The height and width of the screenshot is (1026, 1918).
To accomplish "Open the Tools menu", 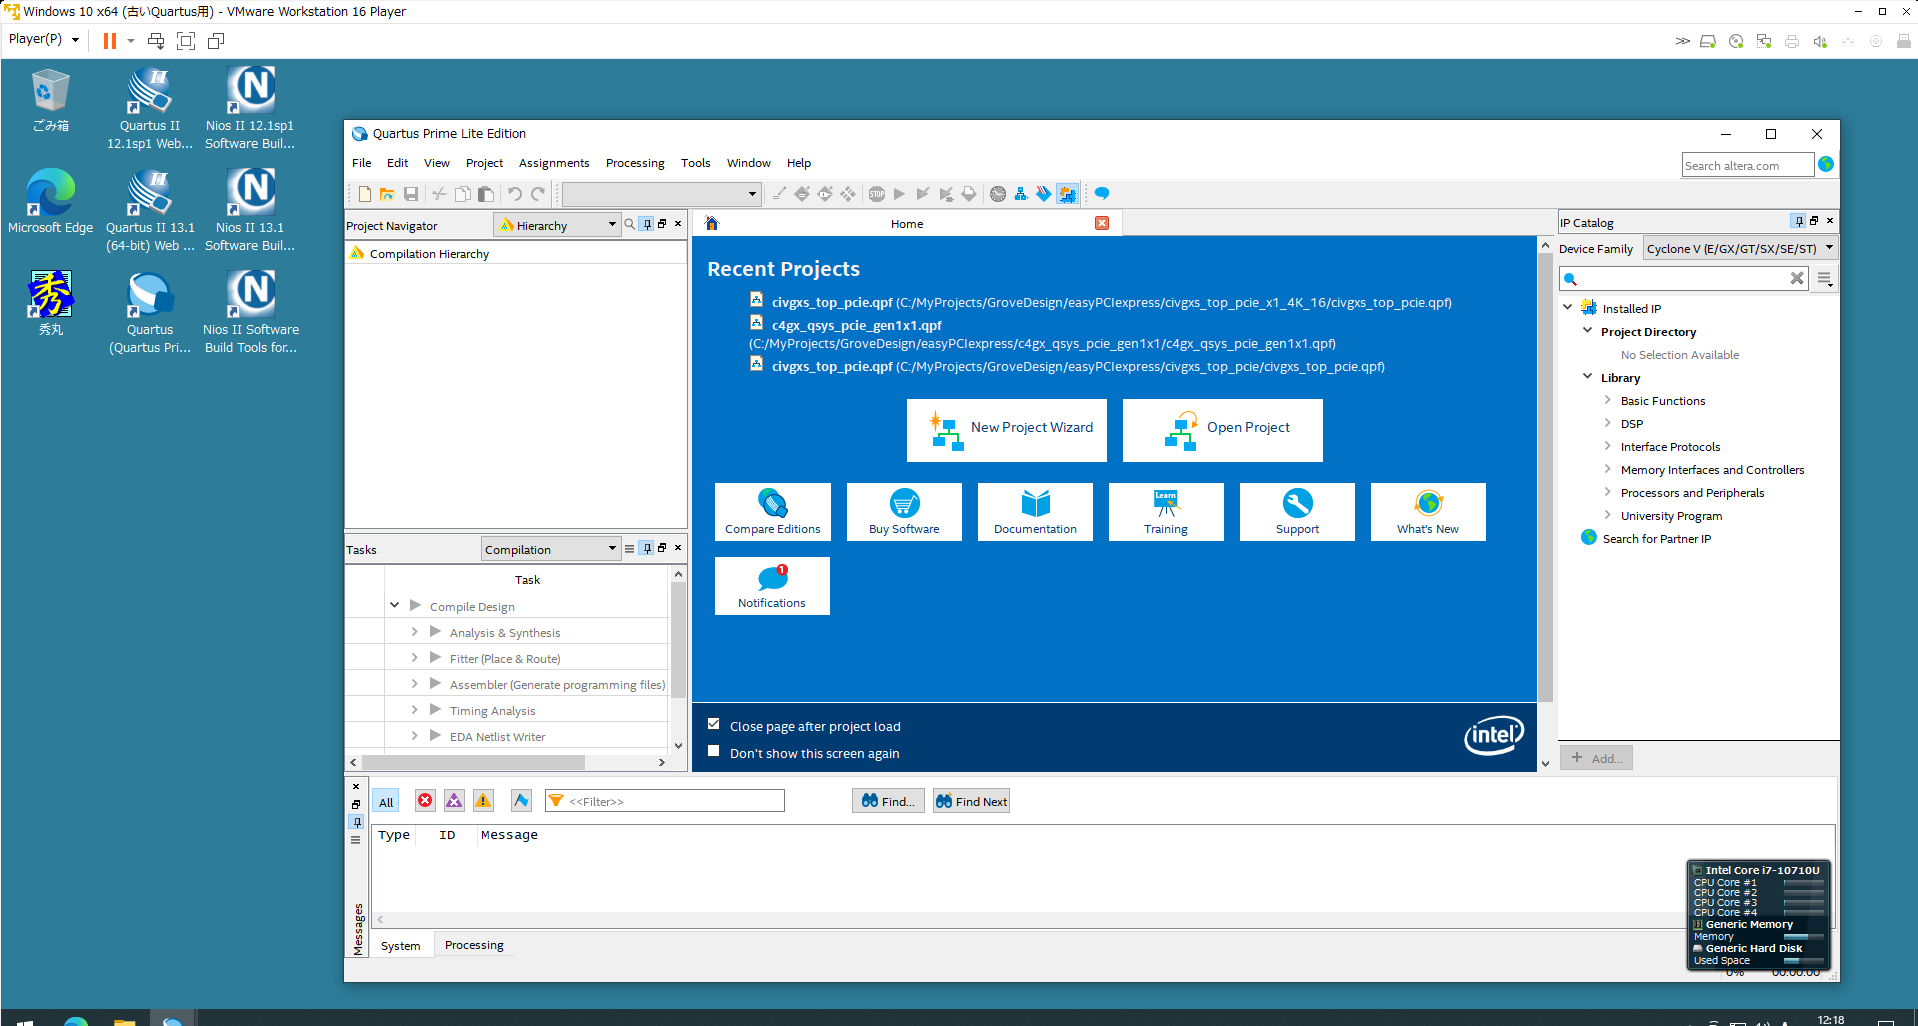I will point(696,163).
